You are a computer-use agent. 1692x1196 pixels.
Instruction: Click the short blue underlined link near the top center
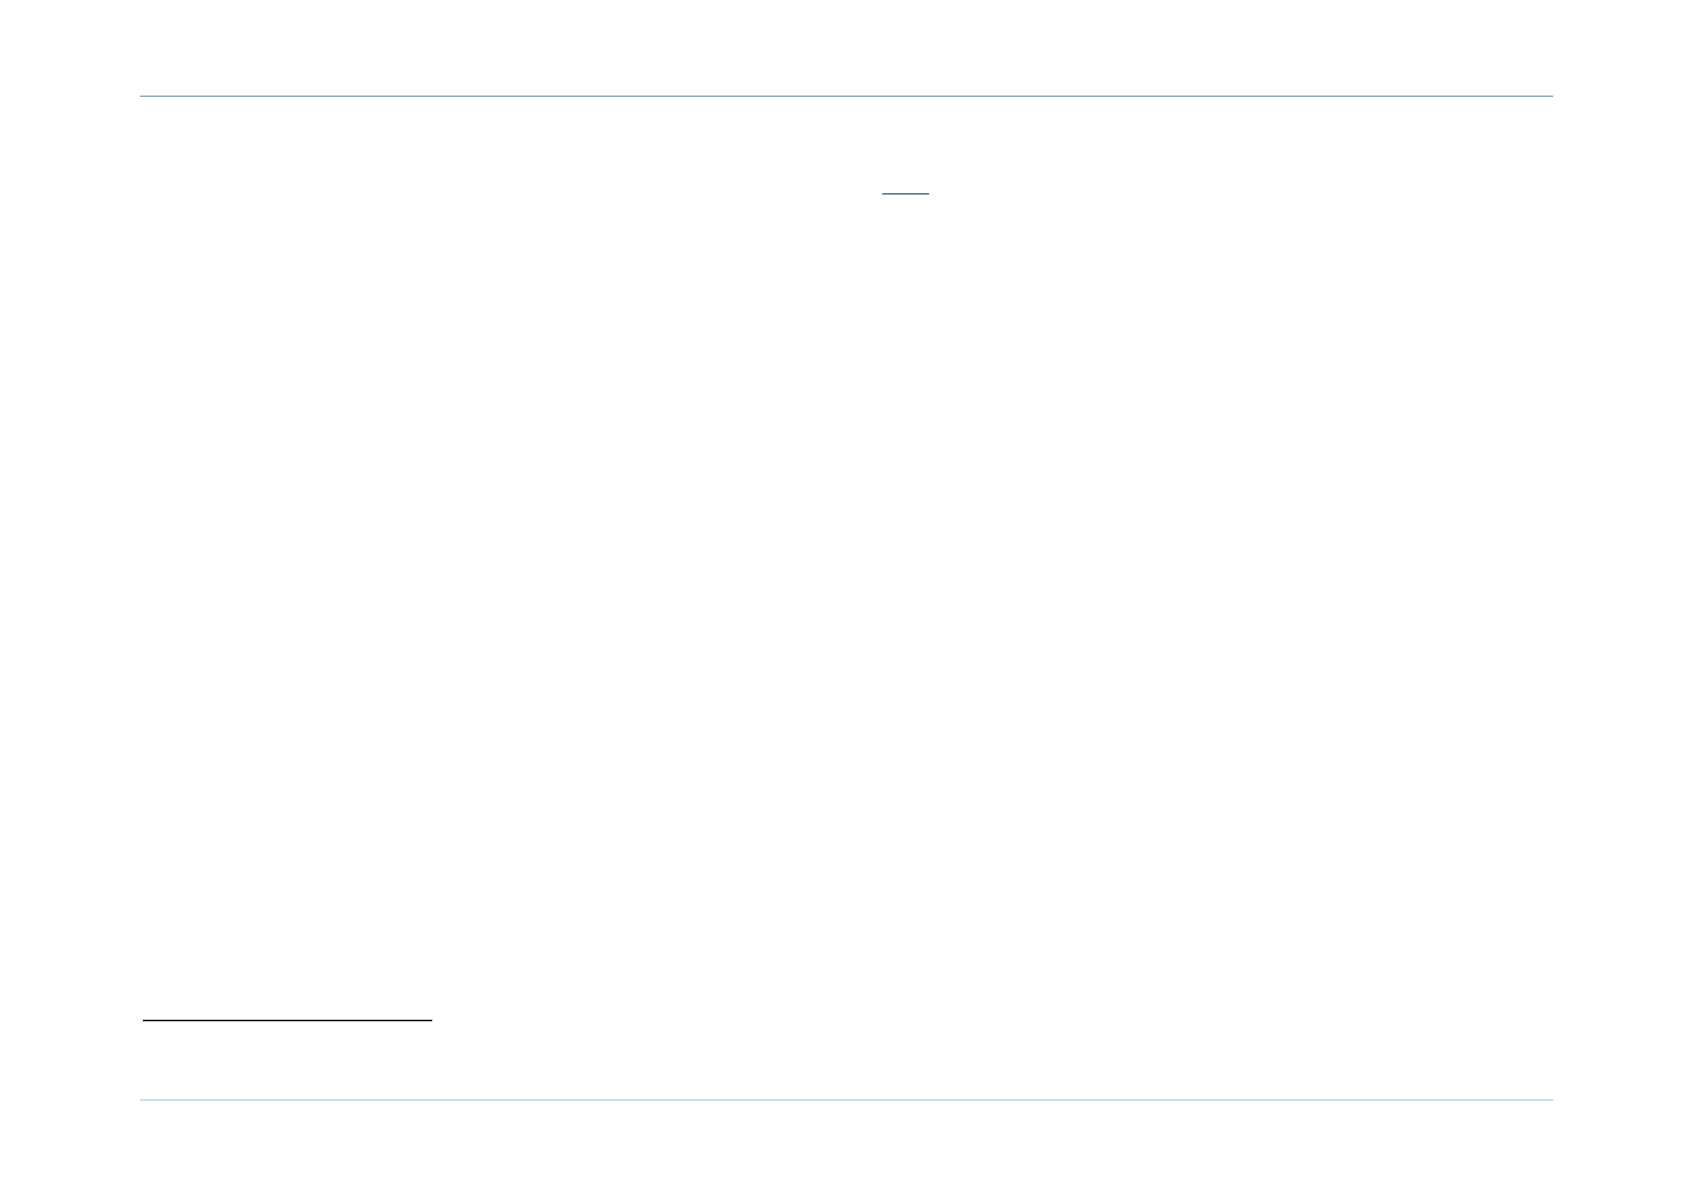pos(905,193)
